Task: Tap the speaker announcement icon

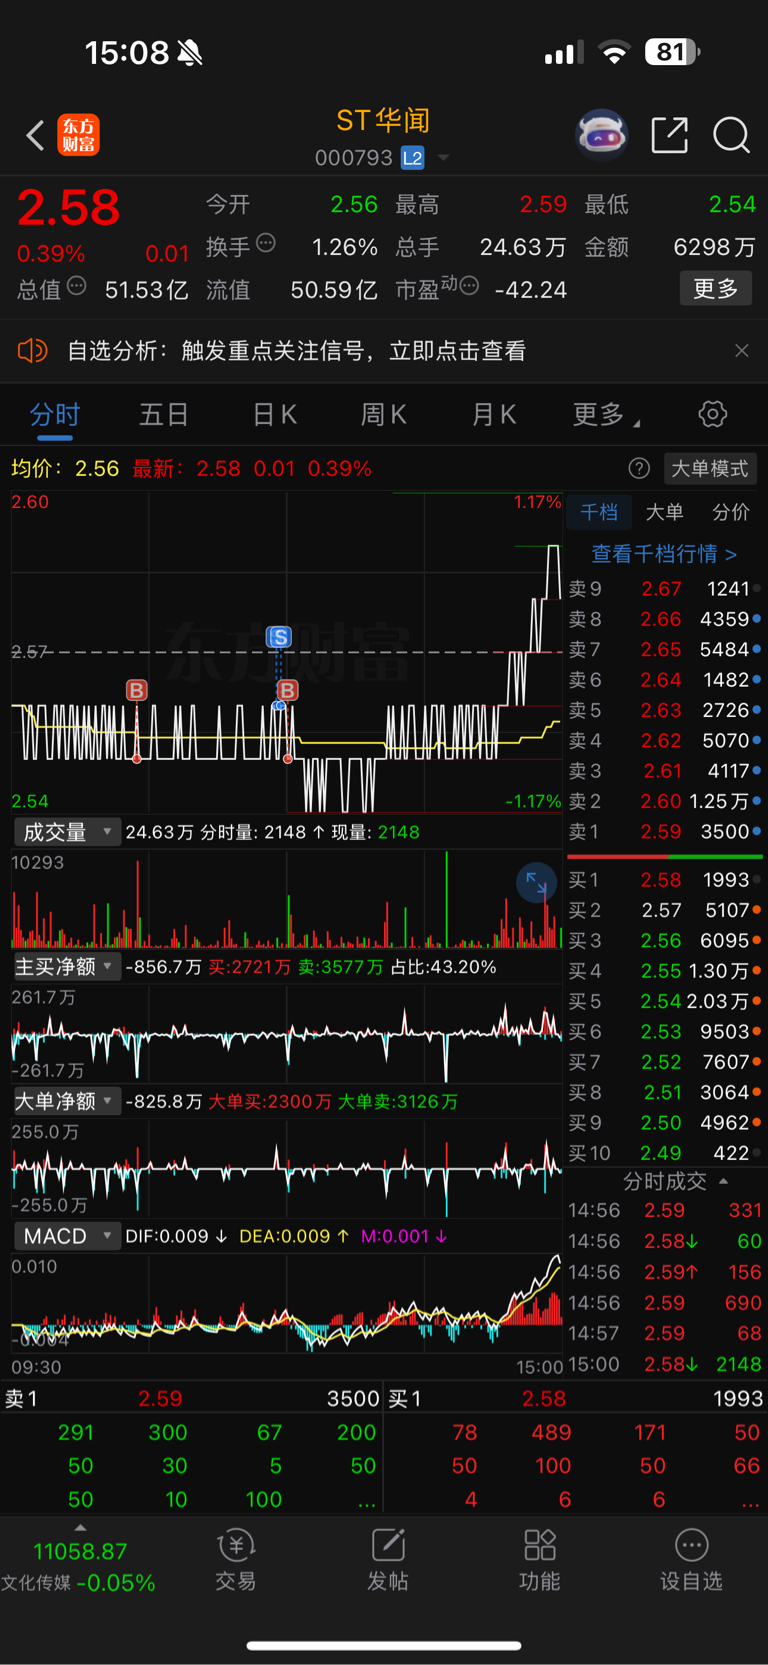Action: click(x=32, y=351)
